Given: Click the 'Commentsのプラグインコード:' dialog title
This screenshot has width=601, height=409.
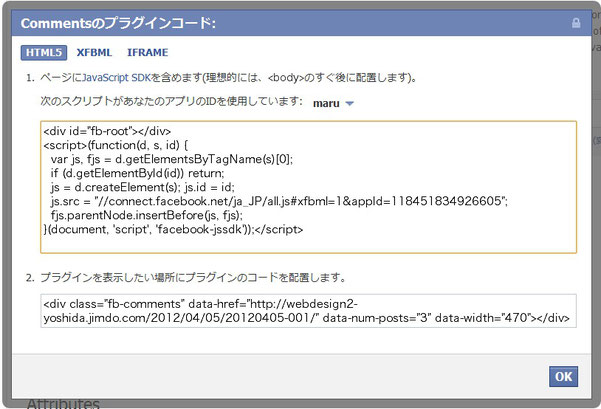Looking at the screenshot, I should (x=118, y=23).
